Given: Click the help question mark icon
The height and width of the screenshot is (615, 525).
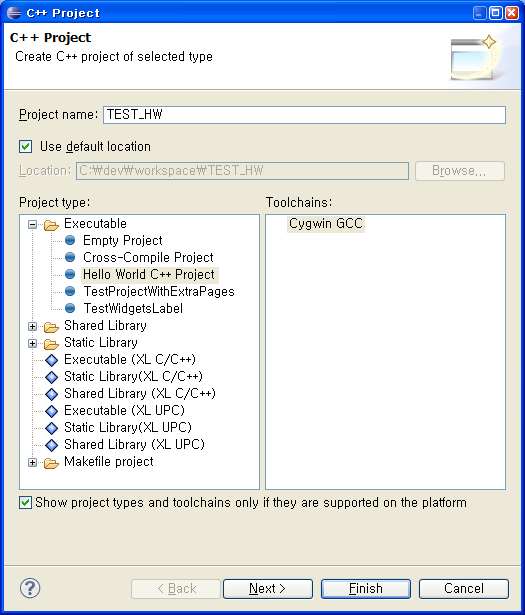Looking at the screenshot, I should pyautogui.click(x=30, y=588).
